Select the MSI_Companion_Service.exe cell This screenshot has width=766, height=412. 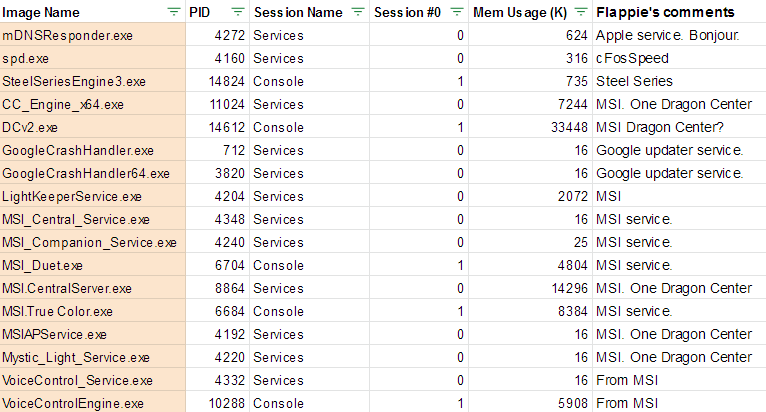point(93,242)
